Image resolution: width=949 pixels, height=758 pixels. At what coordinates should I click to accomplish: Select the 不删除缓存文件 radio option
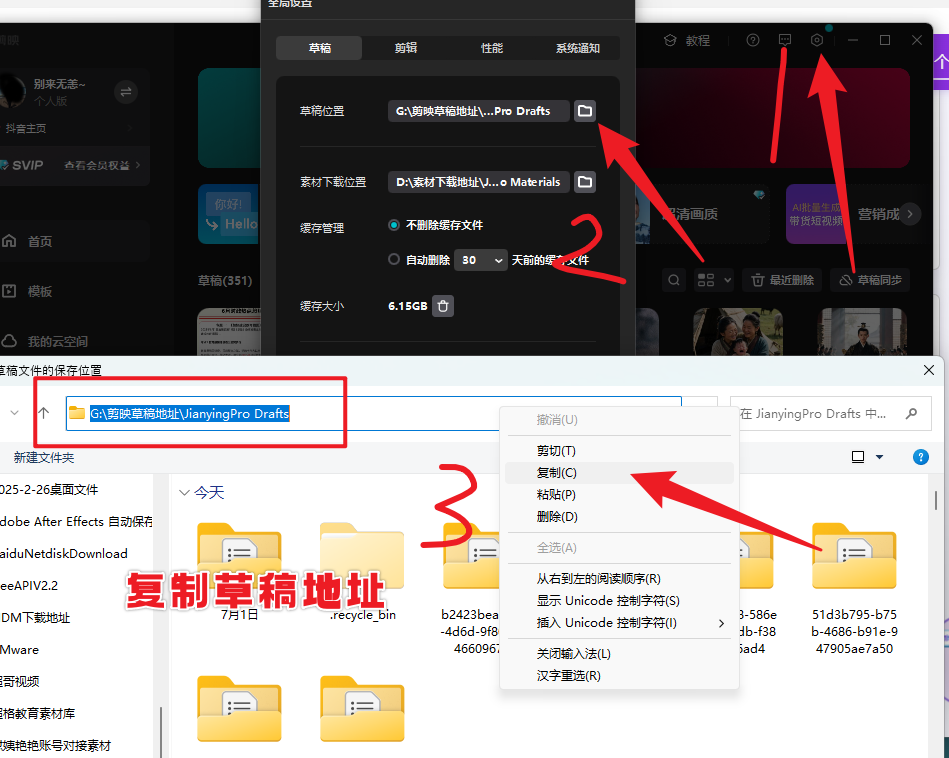(394, 226)
